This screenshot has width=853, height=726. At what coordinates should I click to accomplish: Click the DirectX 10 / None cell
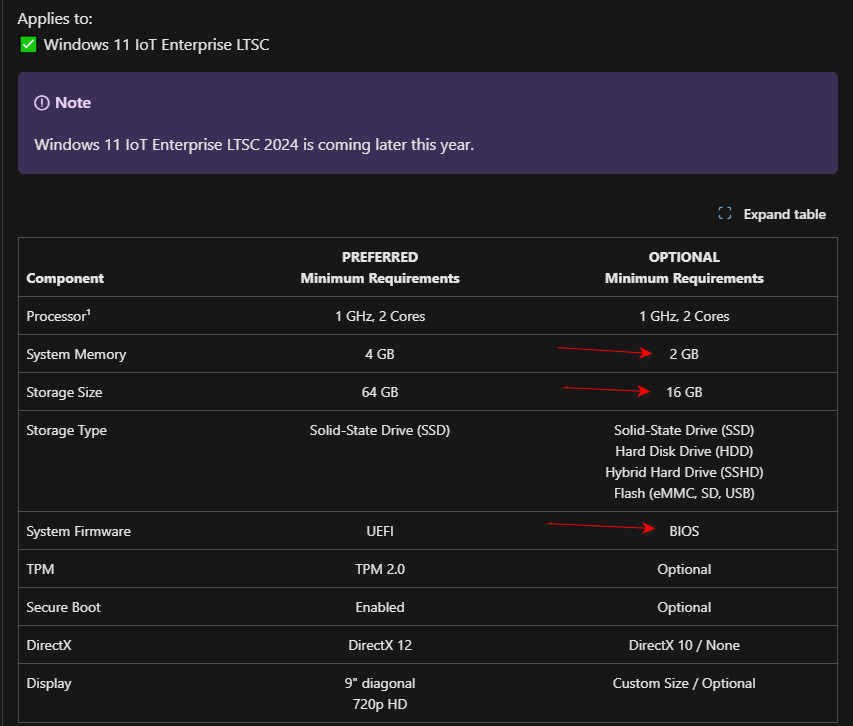point(684,646)
